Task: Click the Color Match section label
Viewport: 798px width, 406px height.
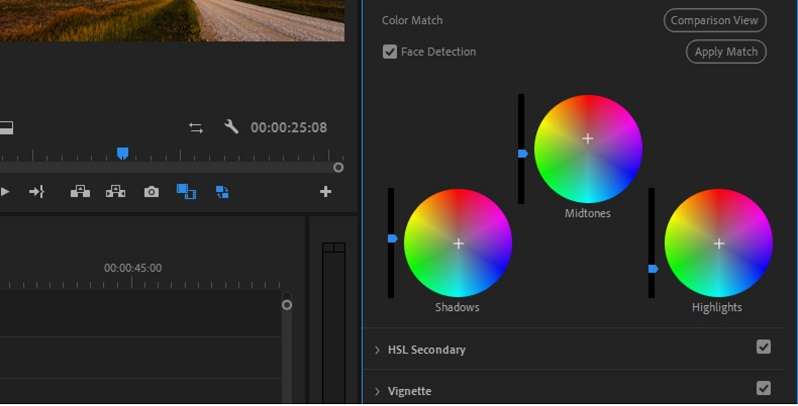Action: (412, 20)
